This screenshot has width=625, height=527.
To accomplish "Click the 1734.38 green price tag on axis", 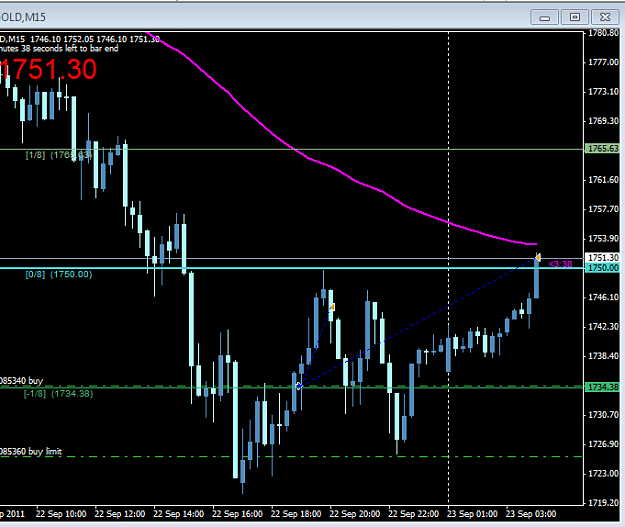I will click(x=602, y=387).
